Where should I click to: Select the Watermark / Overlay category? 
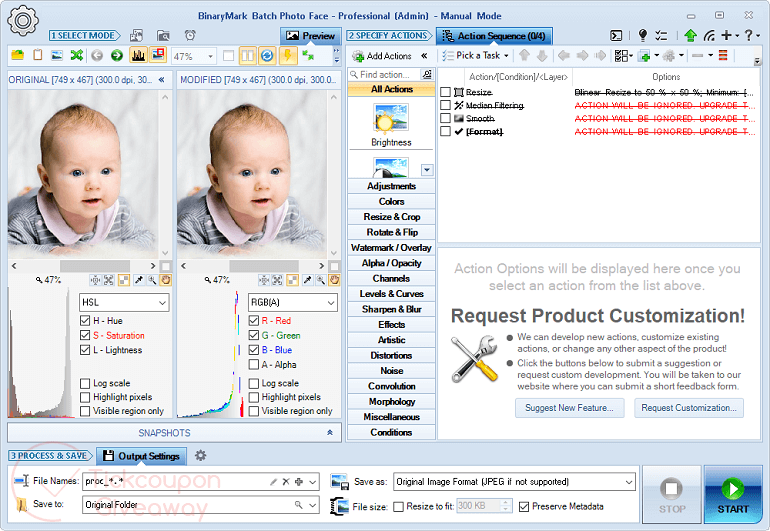coord(391,248)
